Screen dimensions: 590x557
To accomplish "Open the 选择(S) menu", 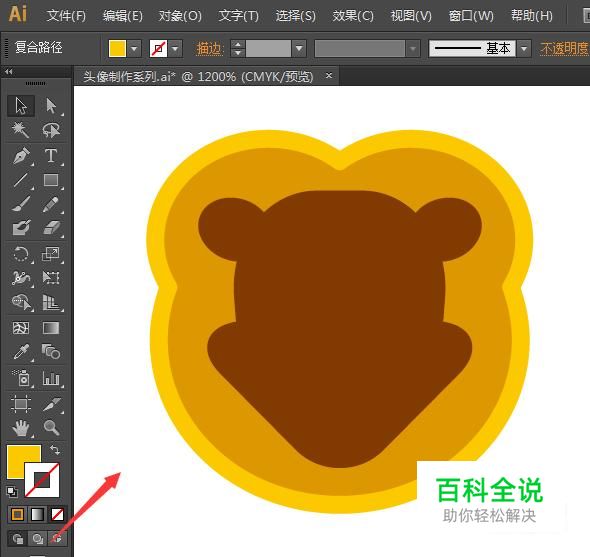I will click(296, 16).
